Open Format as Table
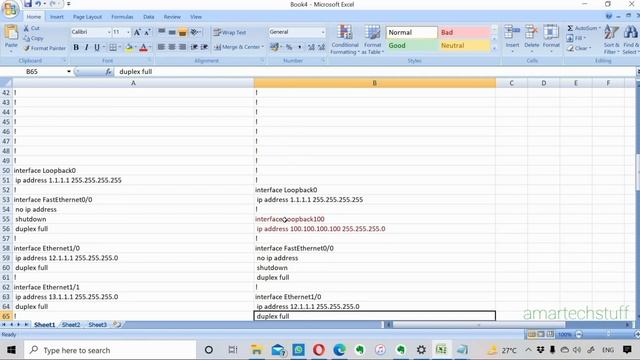 [372, 40]
